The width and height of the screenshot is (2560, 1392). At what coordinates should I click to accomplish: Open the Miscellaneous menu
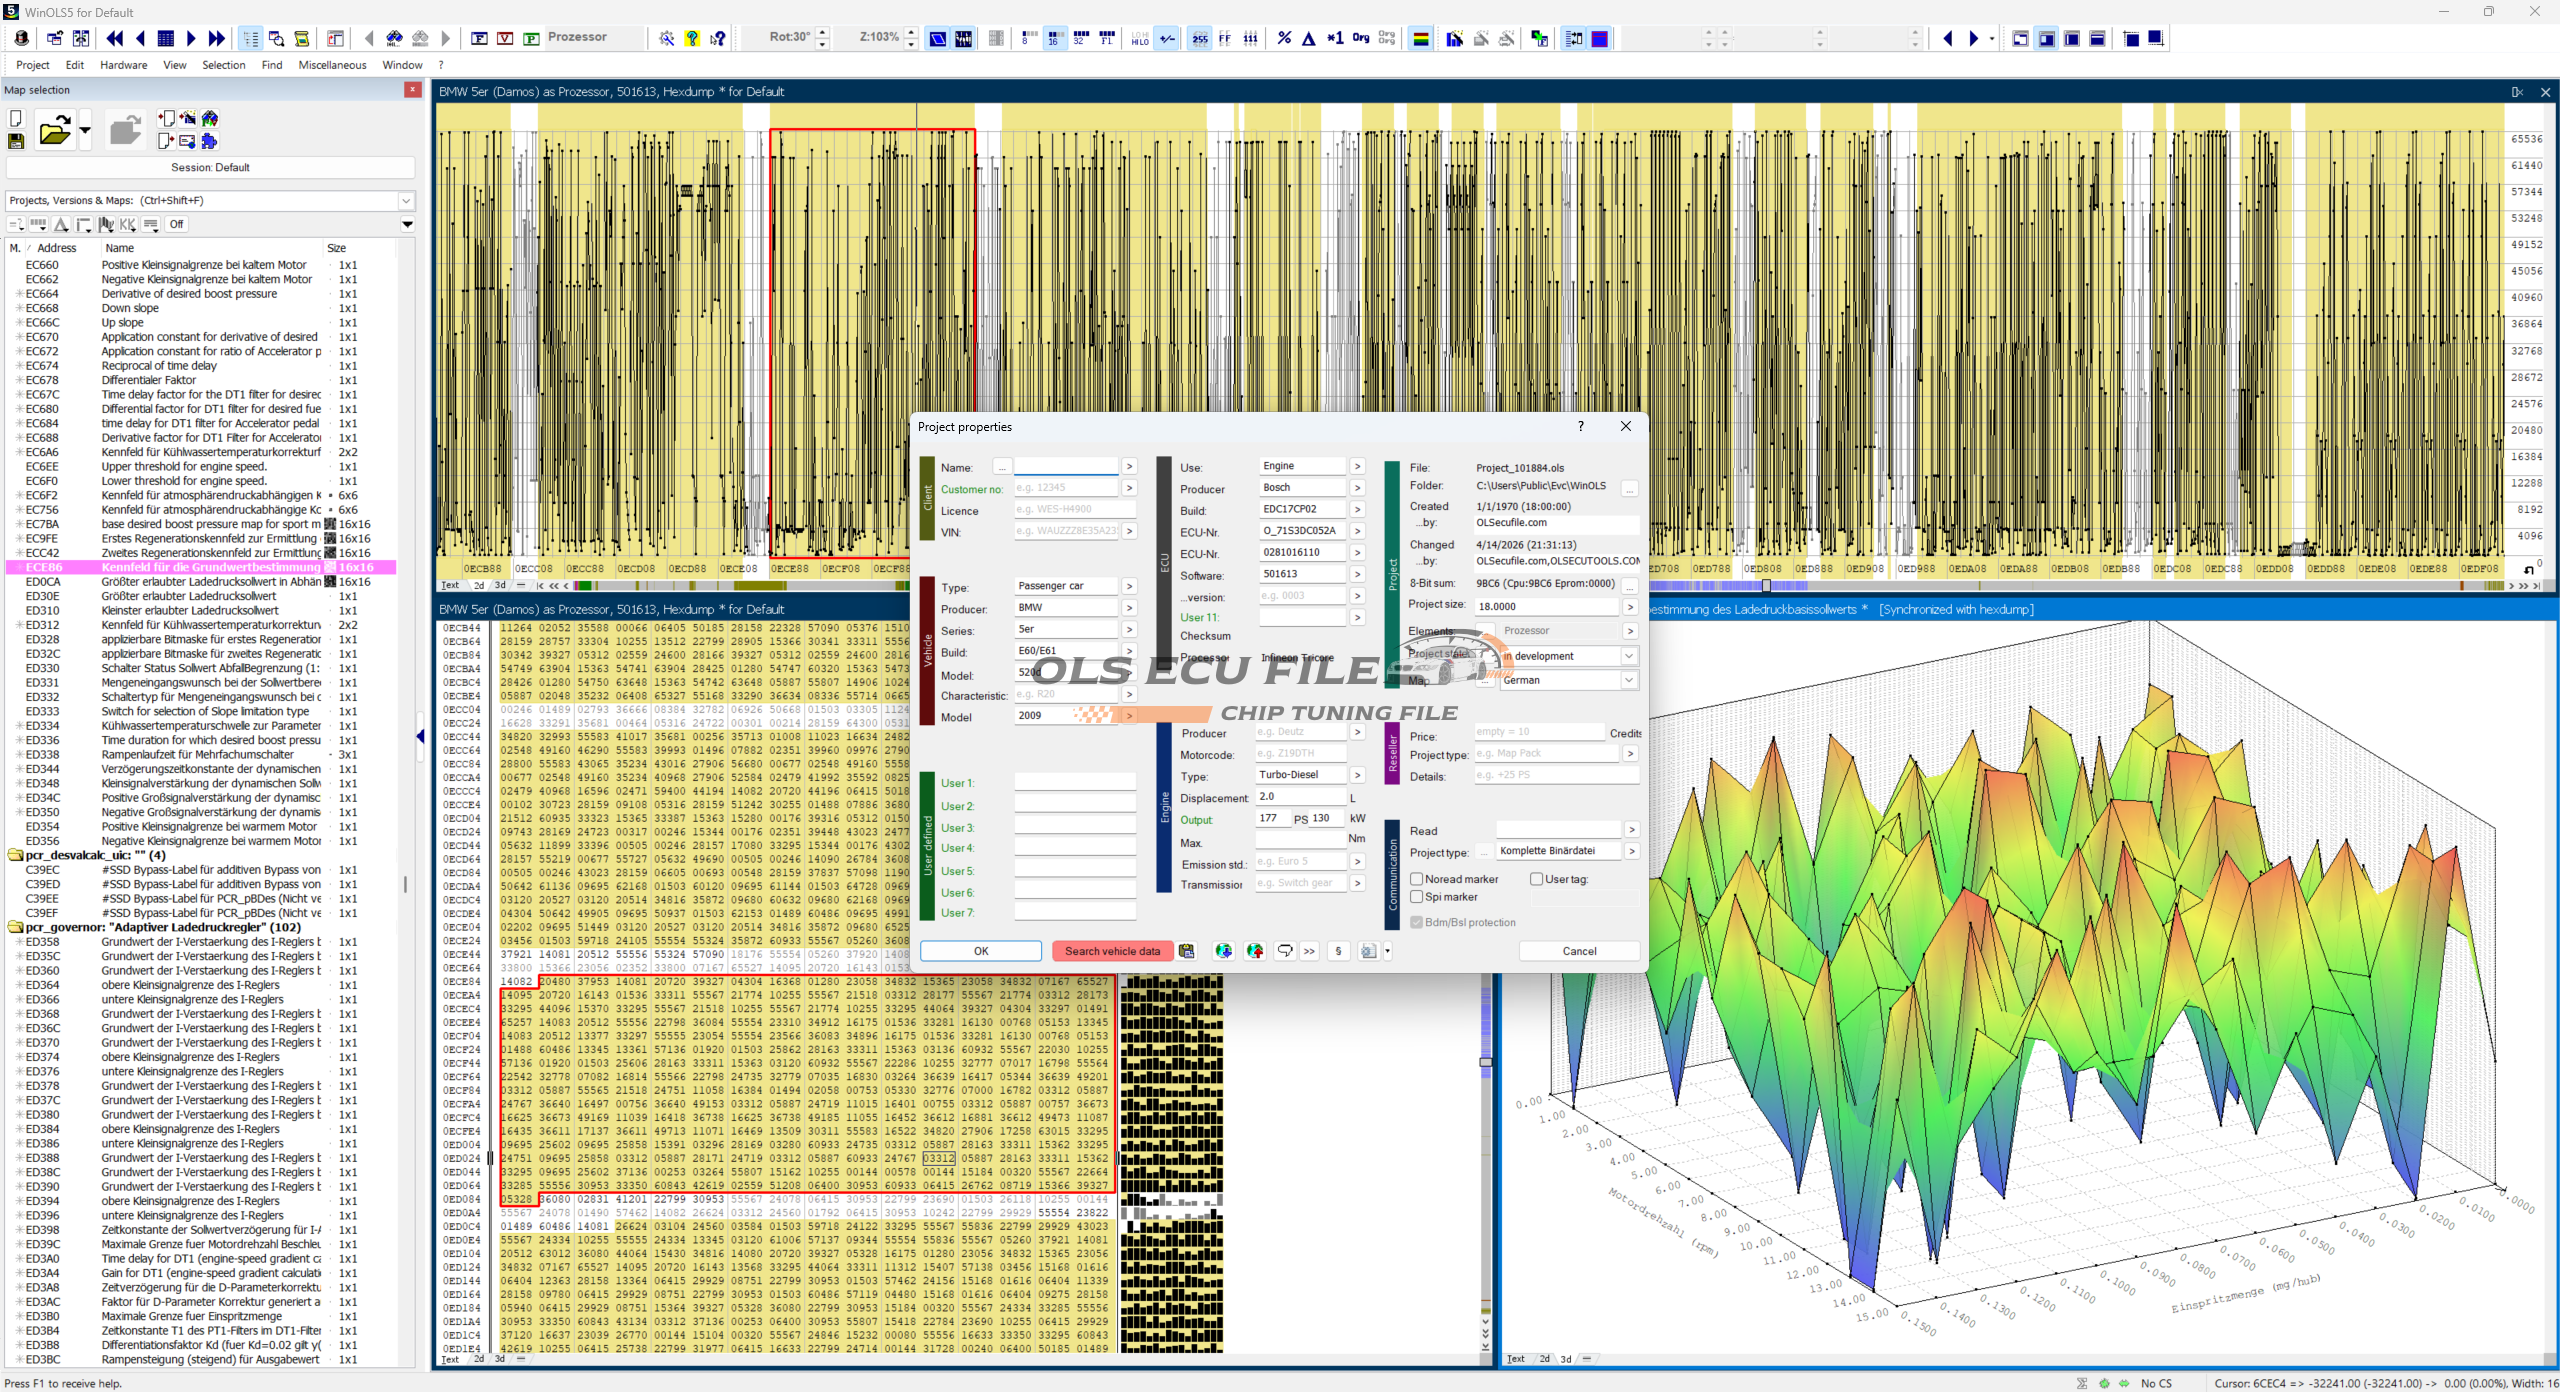pyautogui.click(x=332, y=65)
